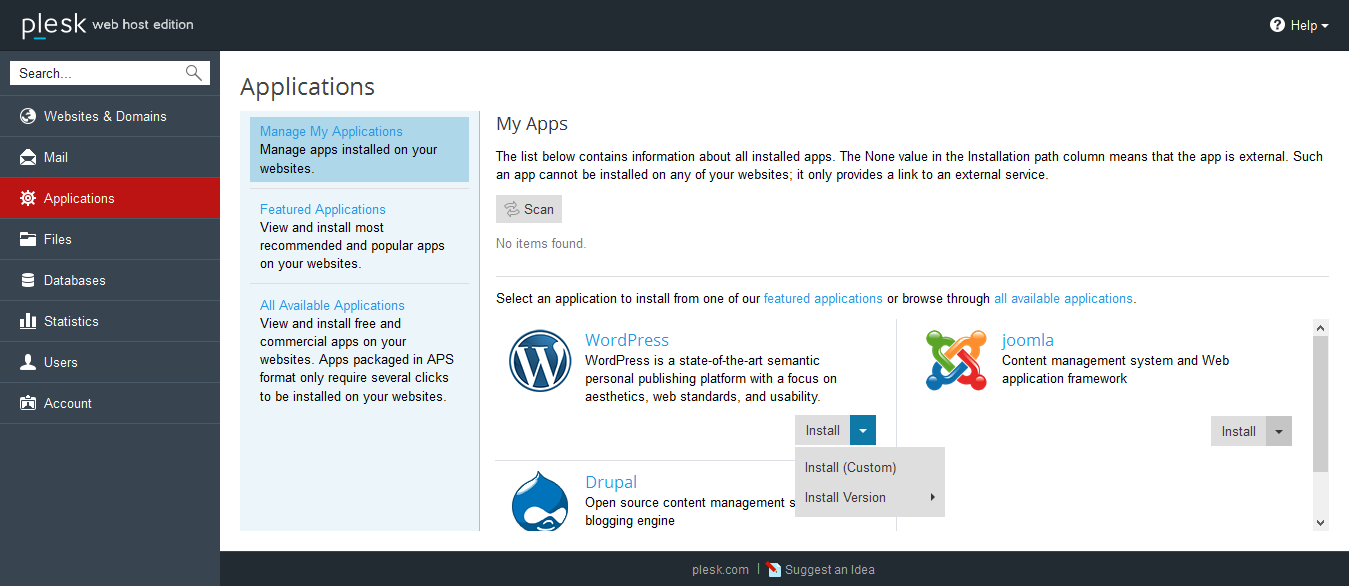Open the featured applications link
The height and width of the screenshot is (586, 1349).
pos(822,298)
